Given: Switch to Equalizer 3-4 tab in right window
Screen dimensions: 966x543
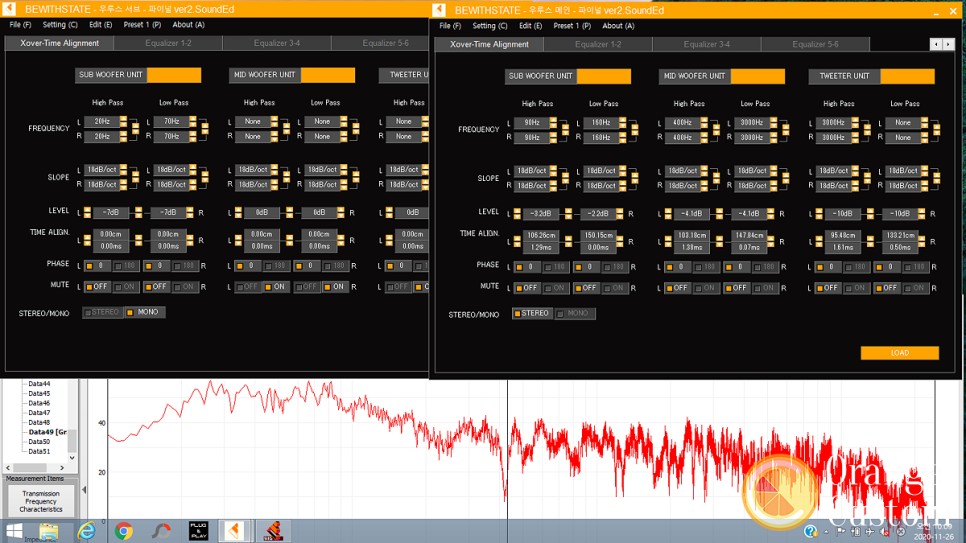Looking at the screenshot, I should (706, 45).
